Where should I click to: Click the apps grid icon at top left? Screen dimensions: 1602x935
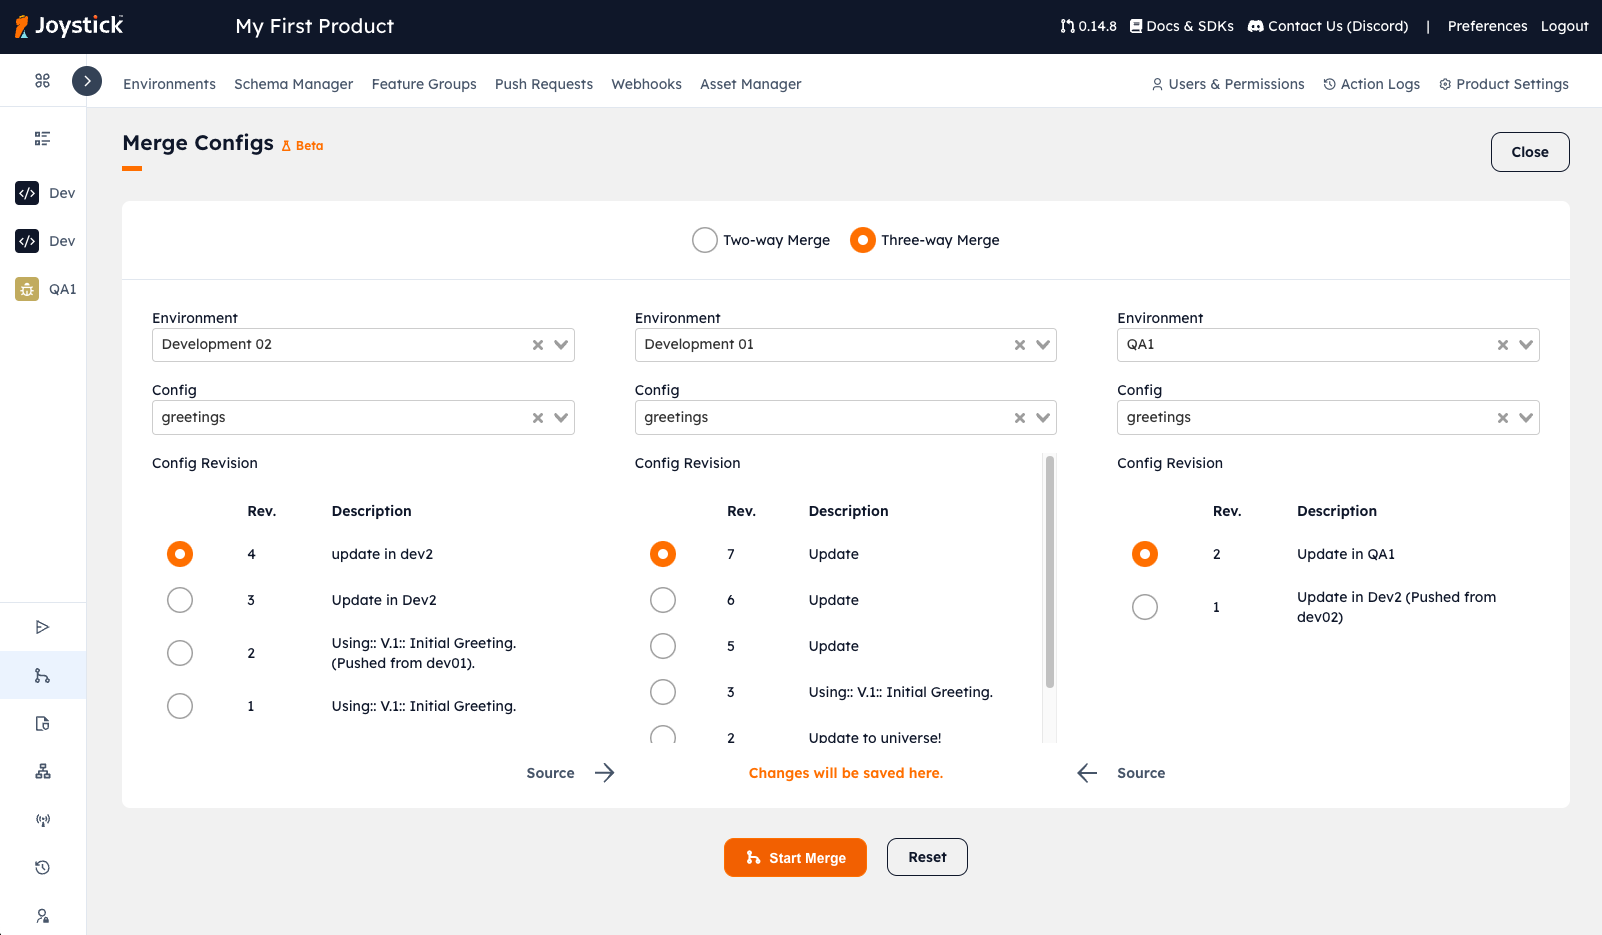coord(42,81)
